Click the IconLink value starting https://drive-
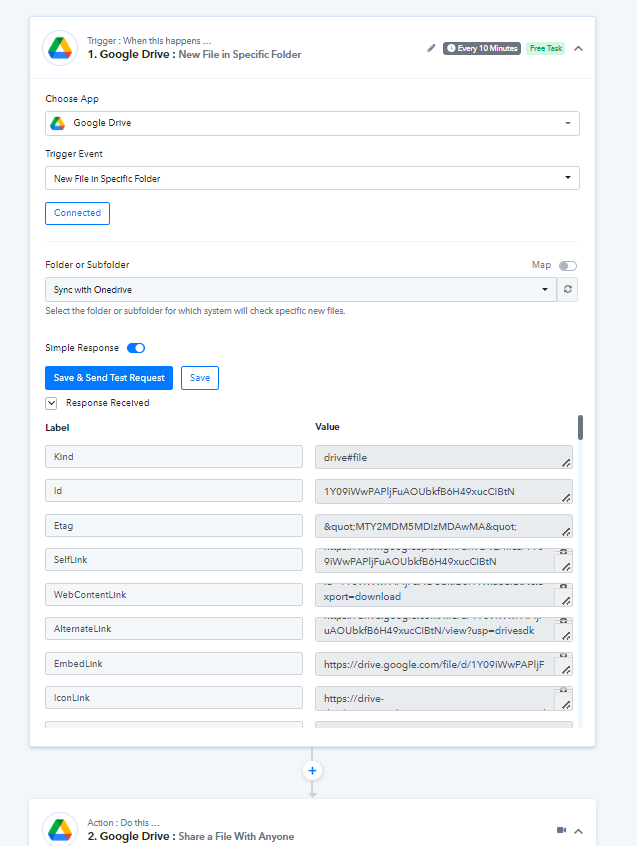637x846 pixels. coord(444,699)
